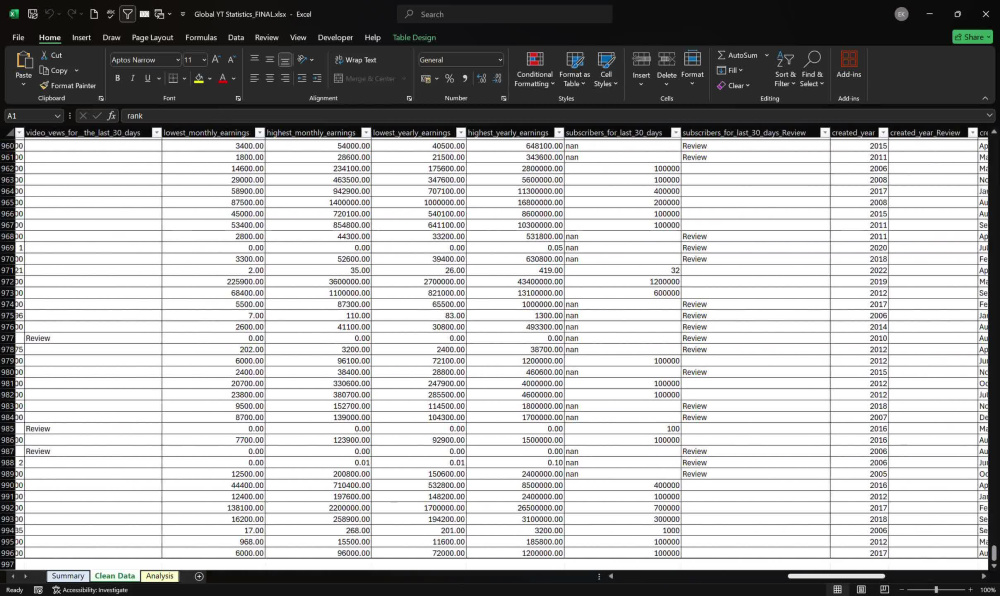1000x596 pixels.
Task: Switch to the Insert ribbon tab
Action: 81,38
